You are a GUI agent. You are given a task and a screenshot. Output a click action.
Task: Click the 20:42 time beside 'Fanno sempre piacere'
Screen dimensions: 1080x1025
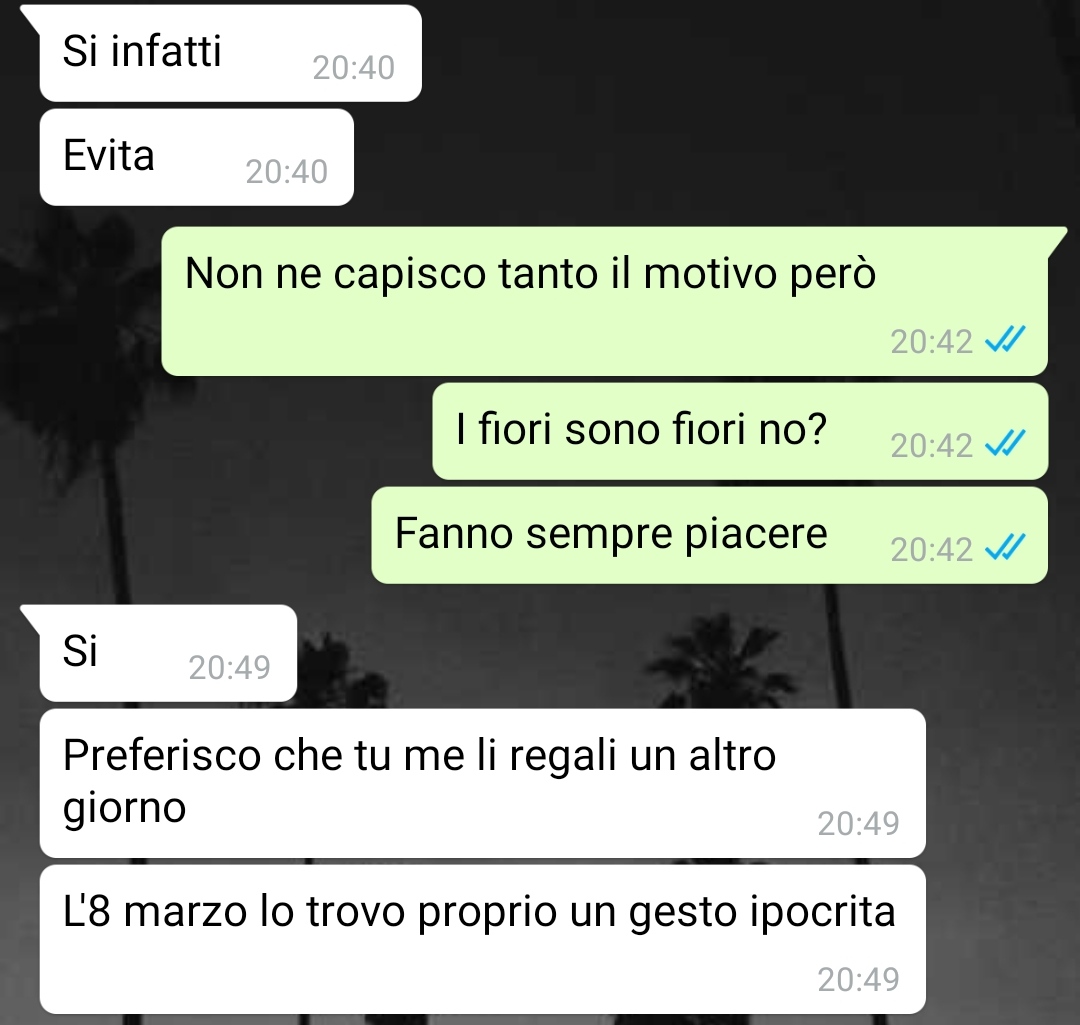tap(931, 550)
